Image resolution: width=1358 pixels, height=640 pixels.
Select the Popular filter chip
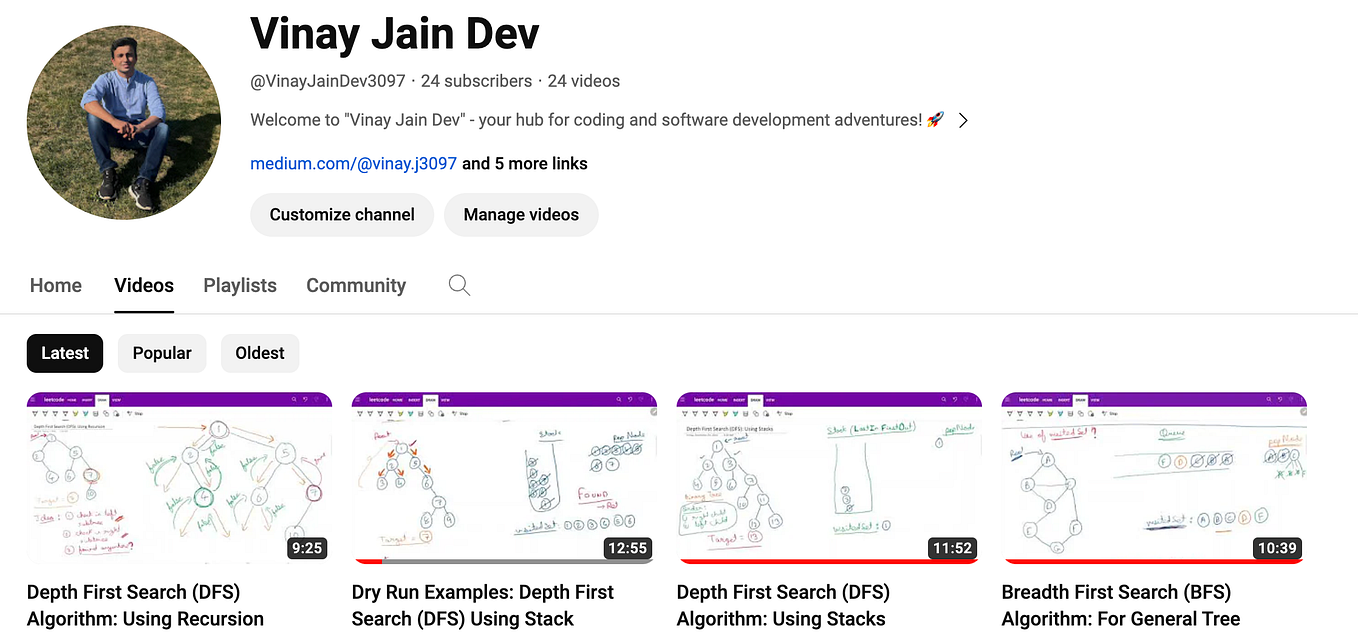161,353
